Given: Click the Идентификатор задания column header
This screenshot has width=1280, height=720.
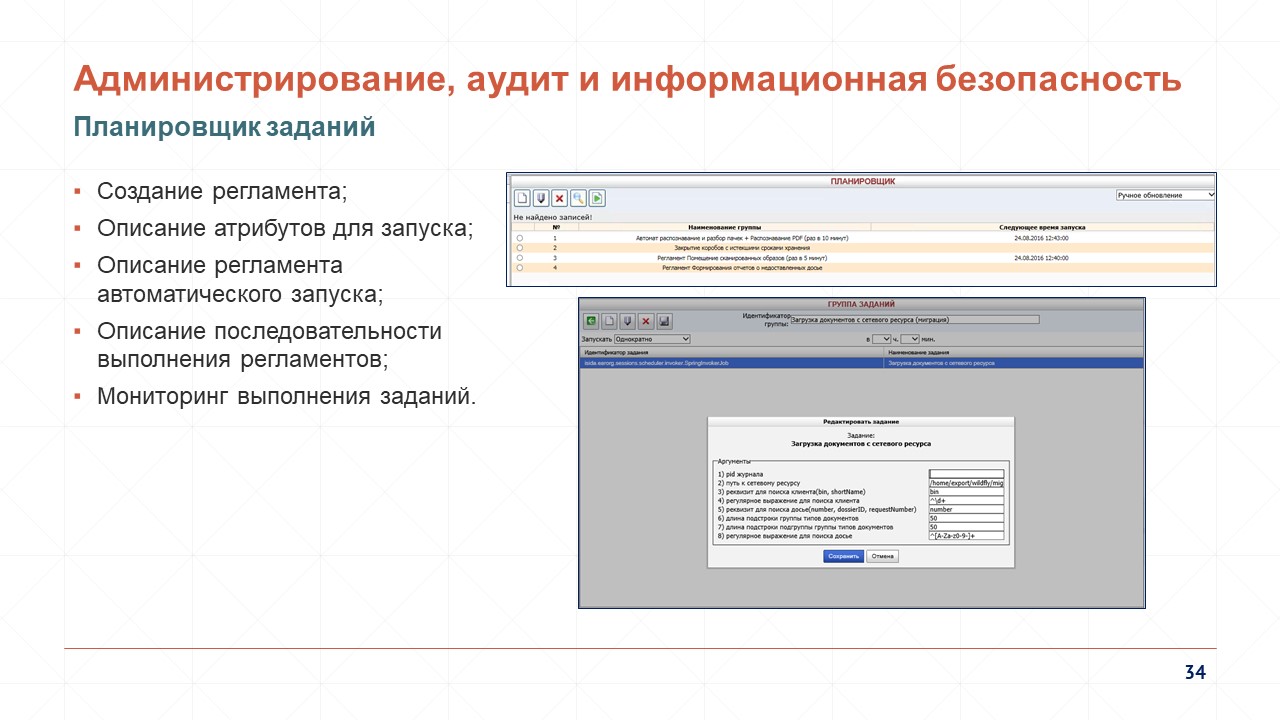Looking at the screenshot, I should 732,353.
